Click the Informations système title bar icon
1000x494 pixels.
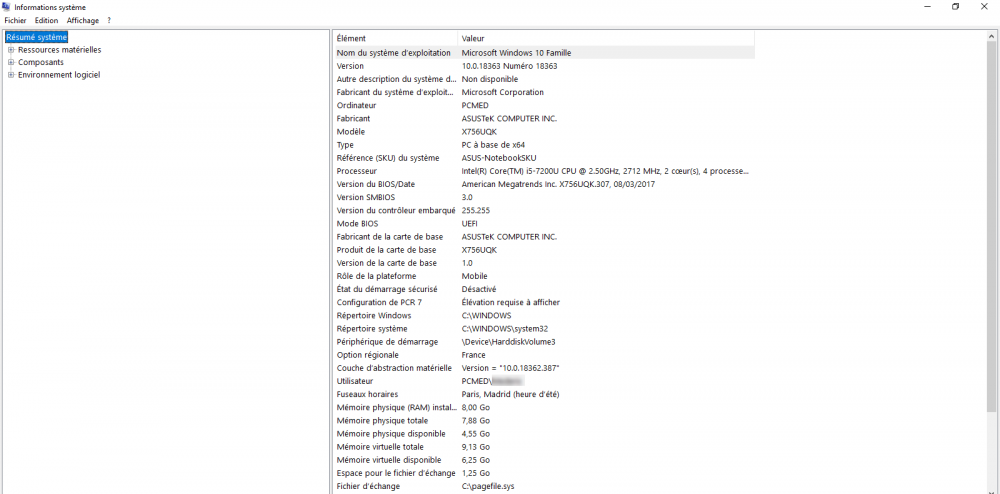tap(8, 7)
